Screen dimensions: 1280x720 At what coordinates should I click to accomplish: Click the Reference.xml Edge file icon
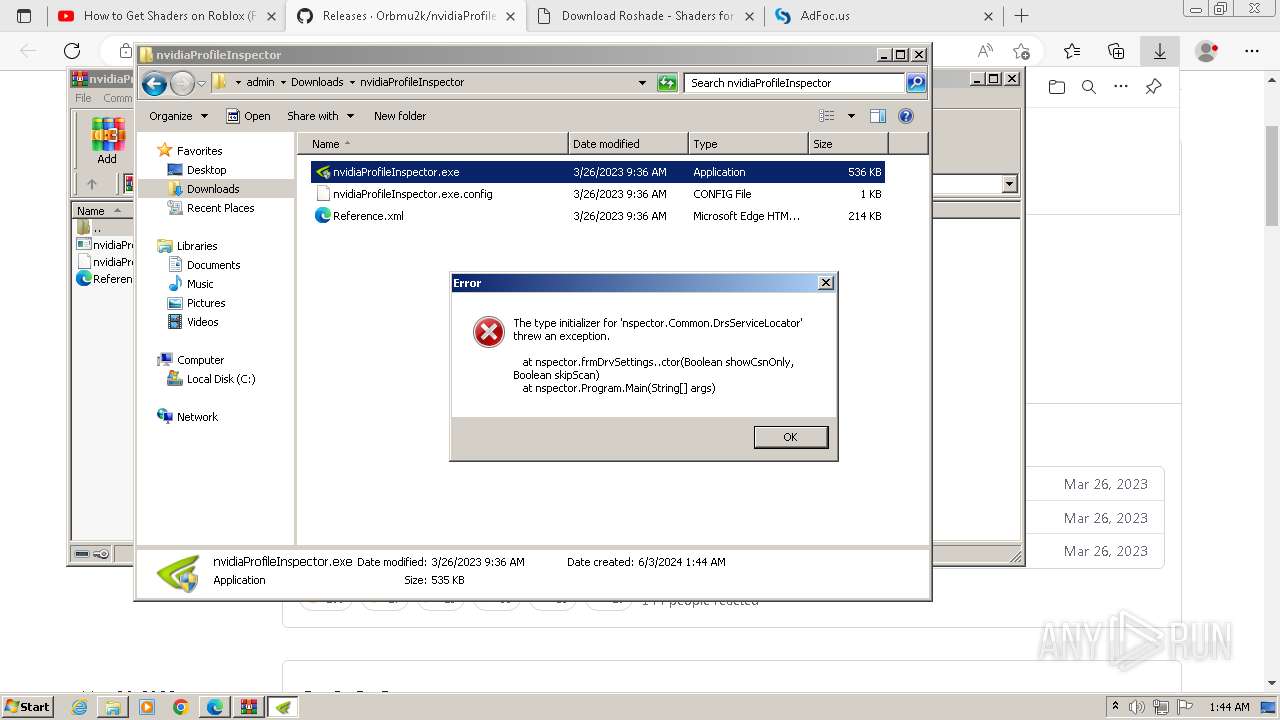323,215
